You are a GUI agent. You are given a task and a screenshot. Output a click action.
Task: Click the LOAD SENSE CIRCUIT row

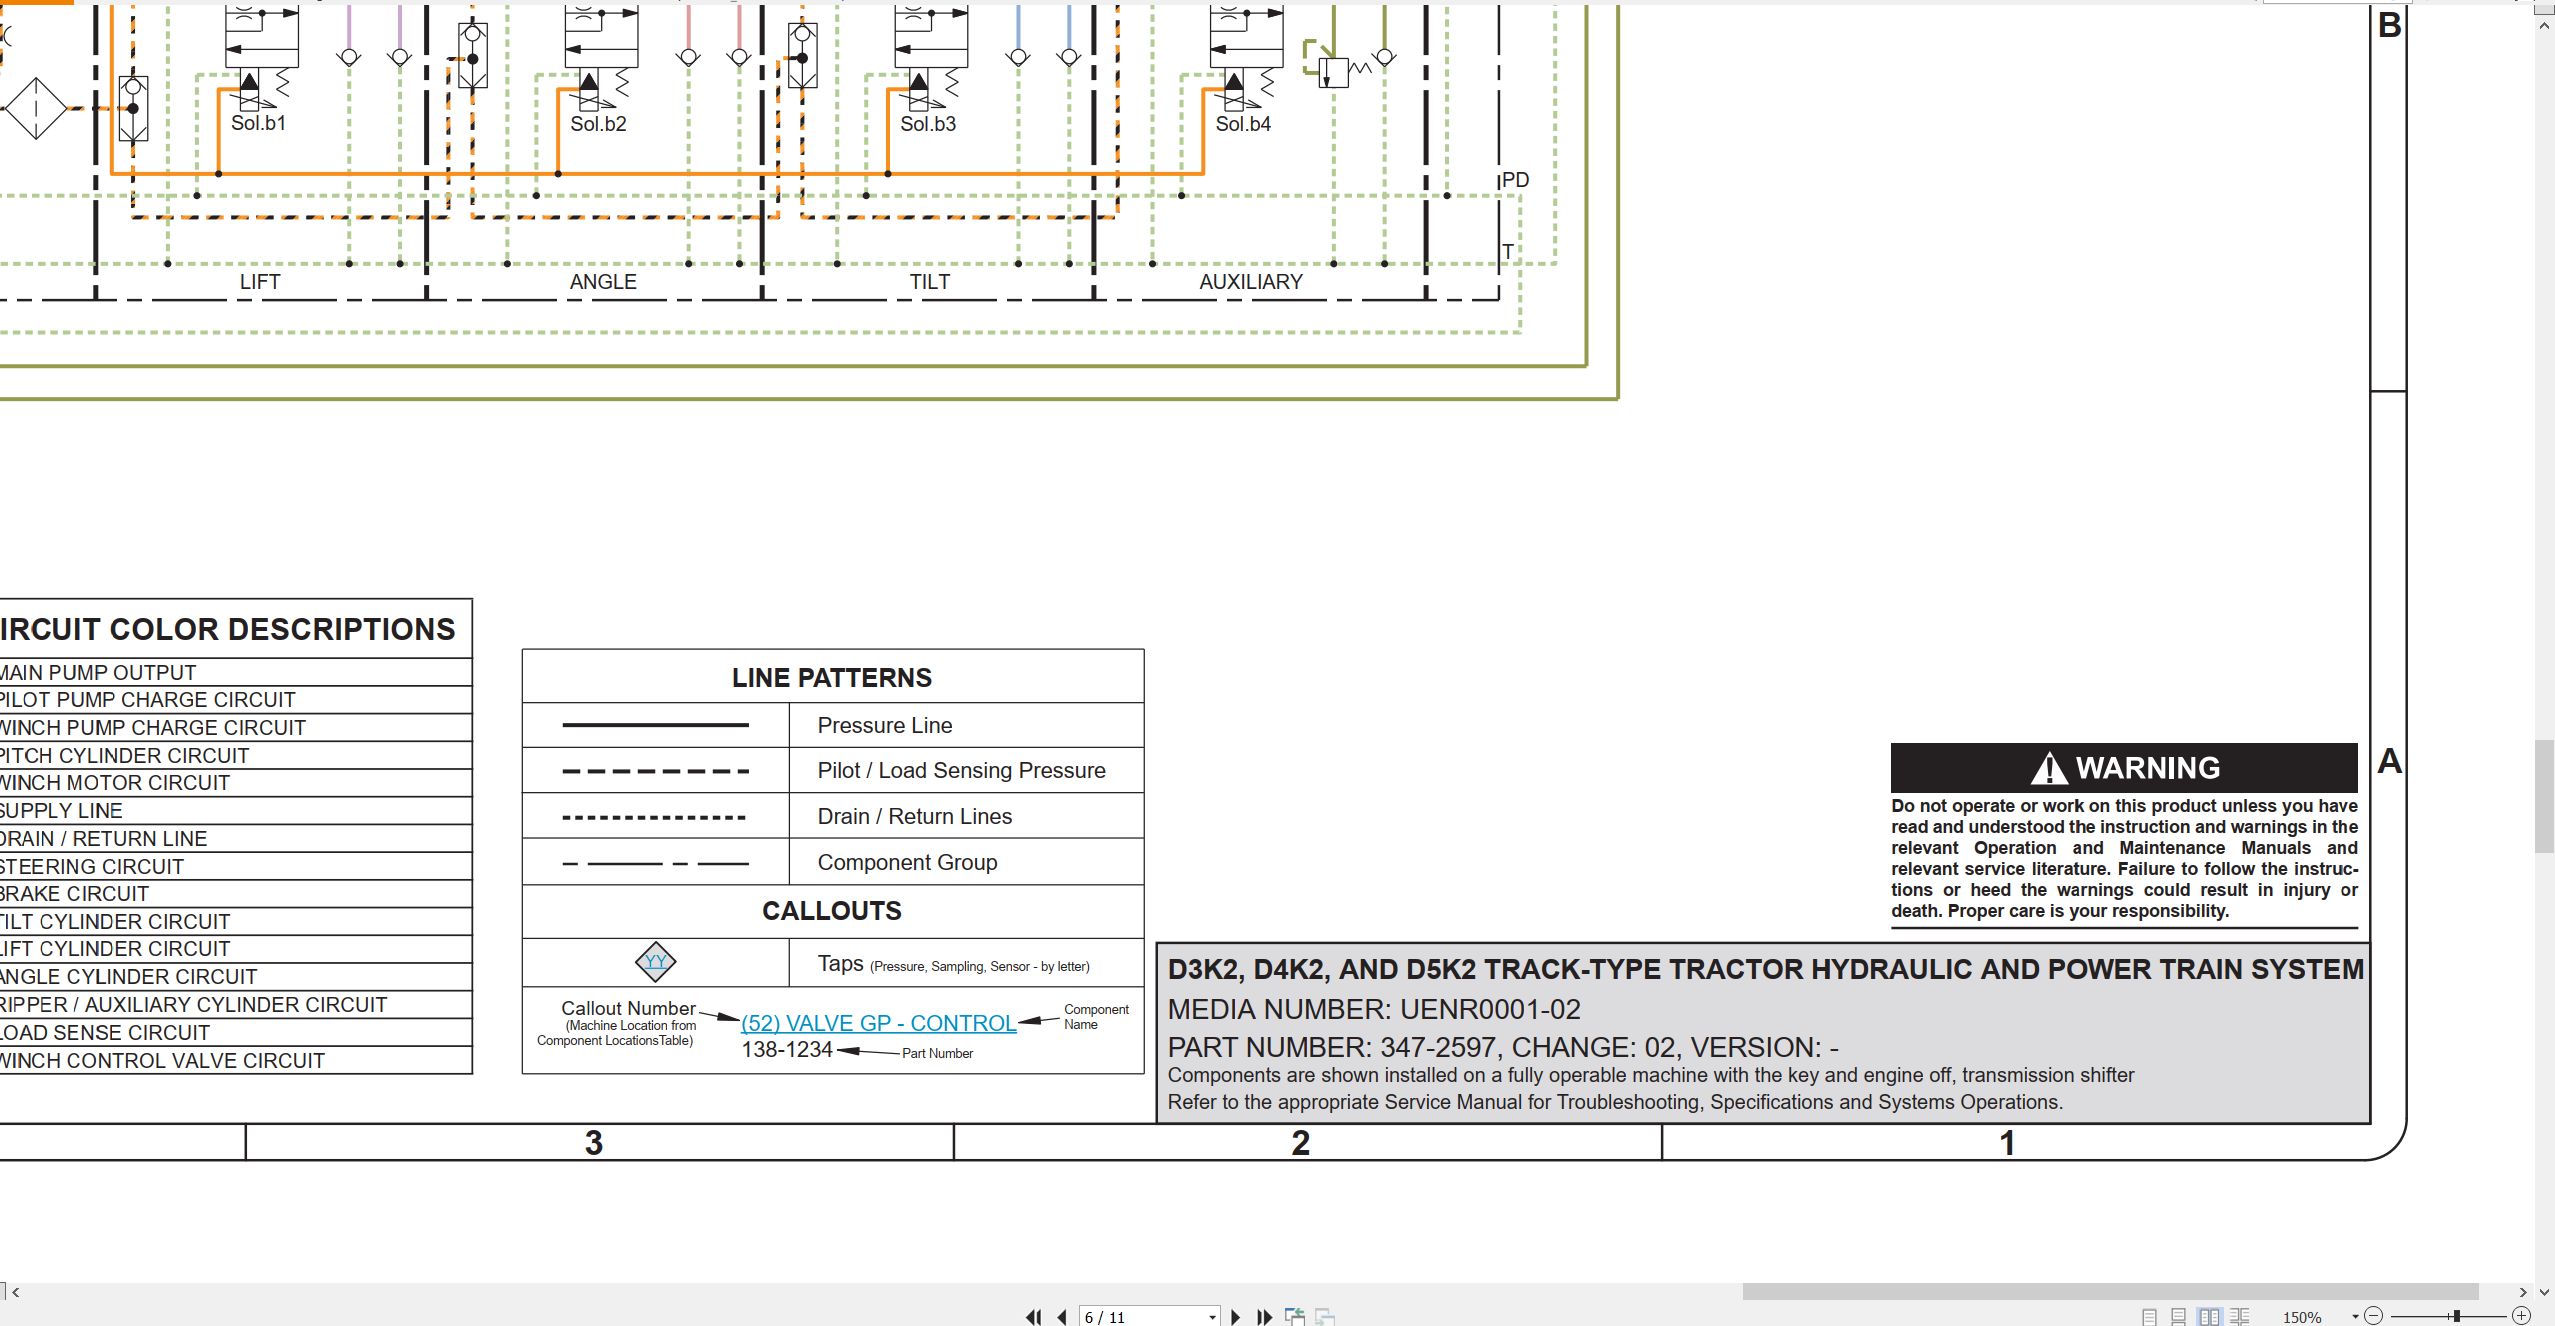[x=235, y=1033]
